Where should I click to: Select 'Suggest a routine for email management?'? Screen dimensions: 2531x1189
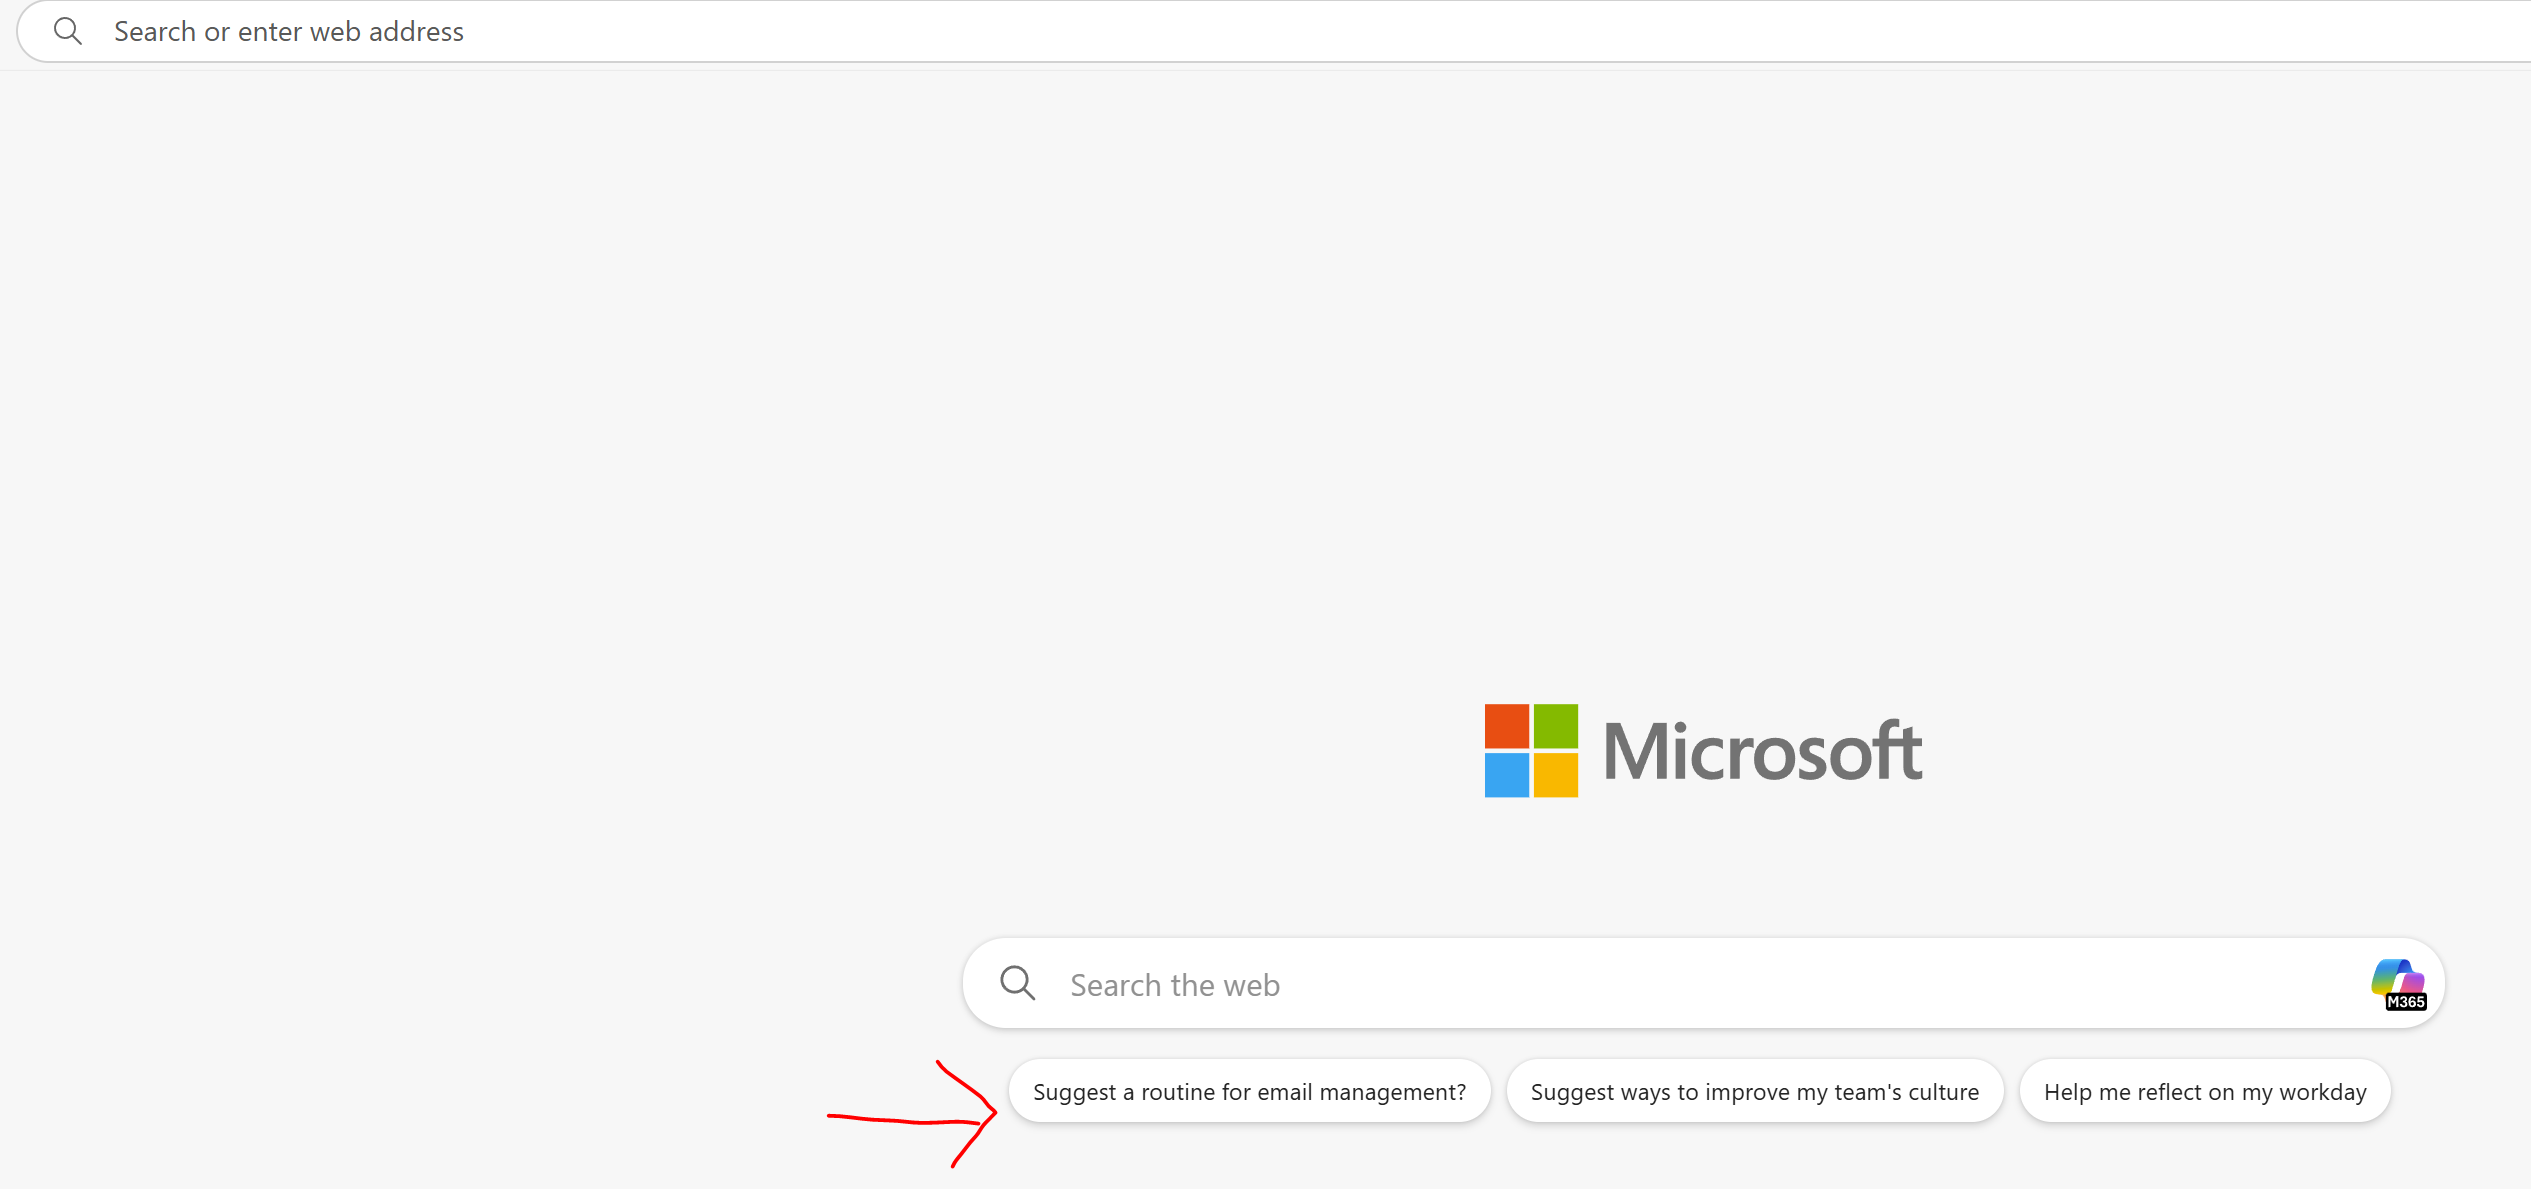point(1249,1091)
